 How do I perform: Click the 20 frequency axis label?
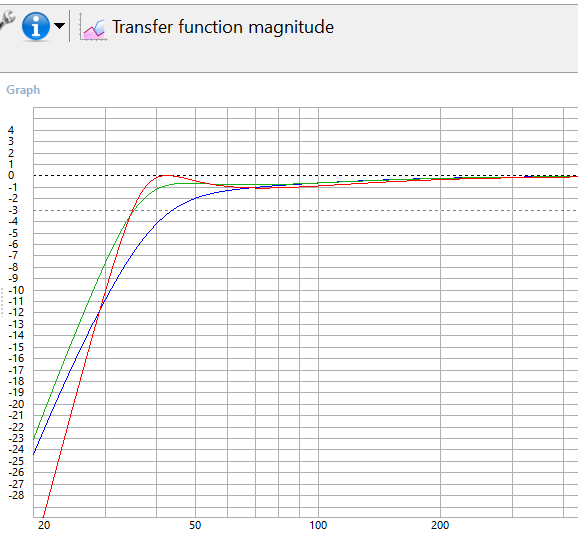[x=44, y=525]
